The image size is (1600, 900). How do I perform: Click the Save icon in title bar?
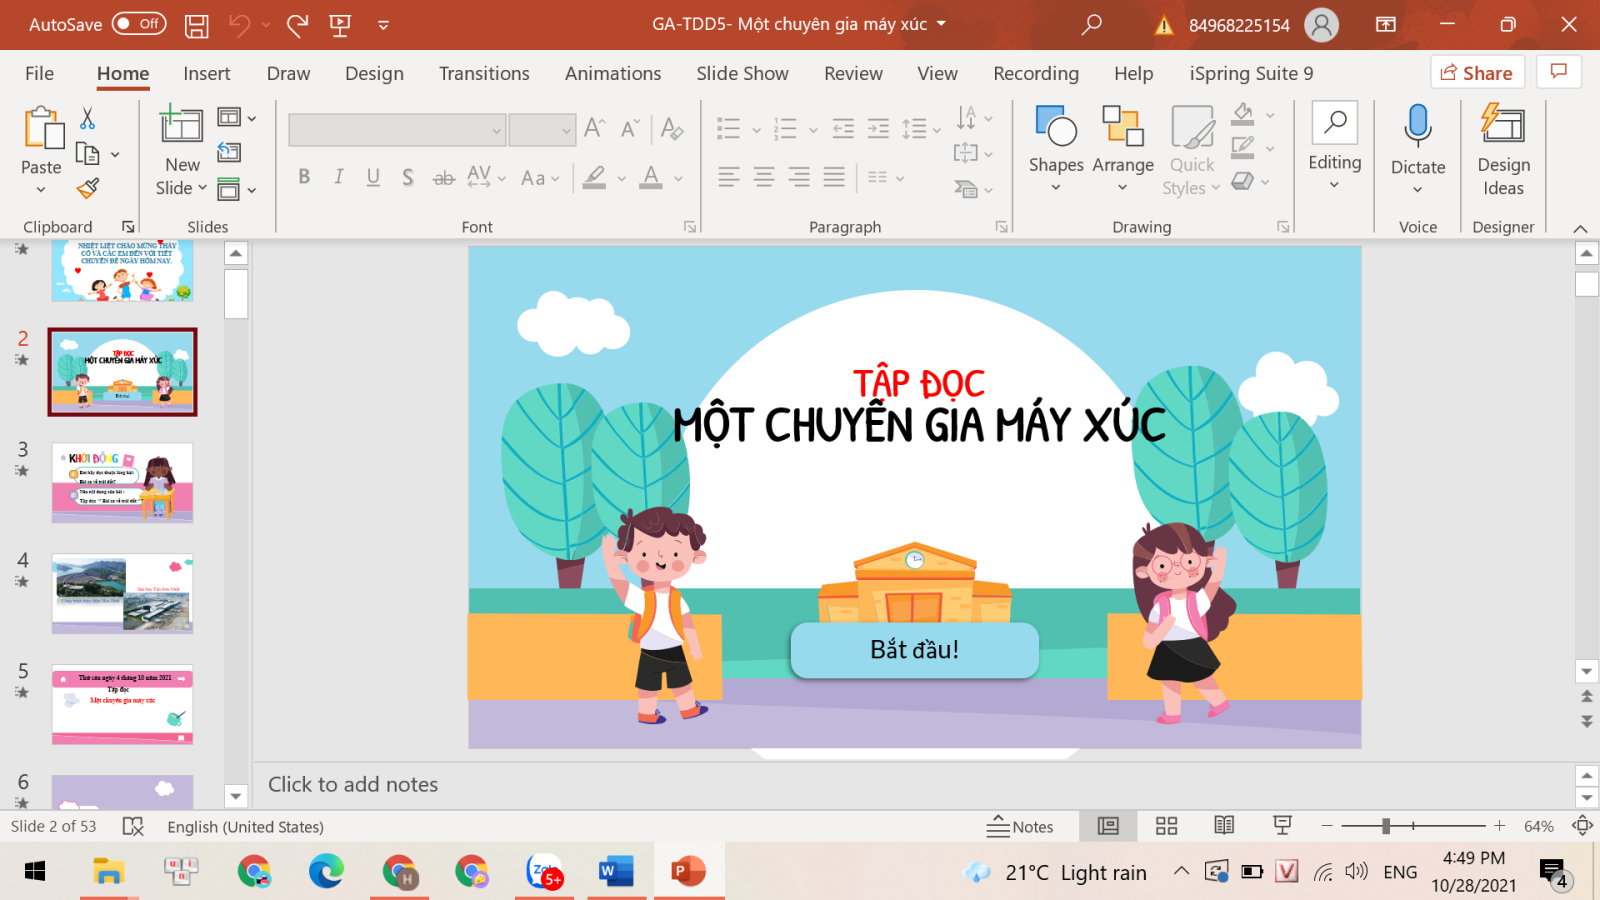[x=197, y=25]
